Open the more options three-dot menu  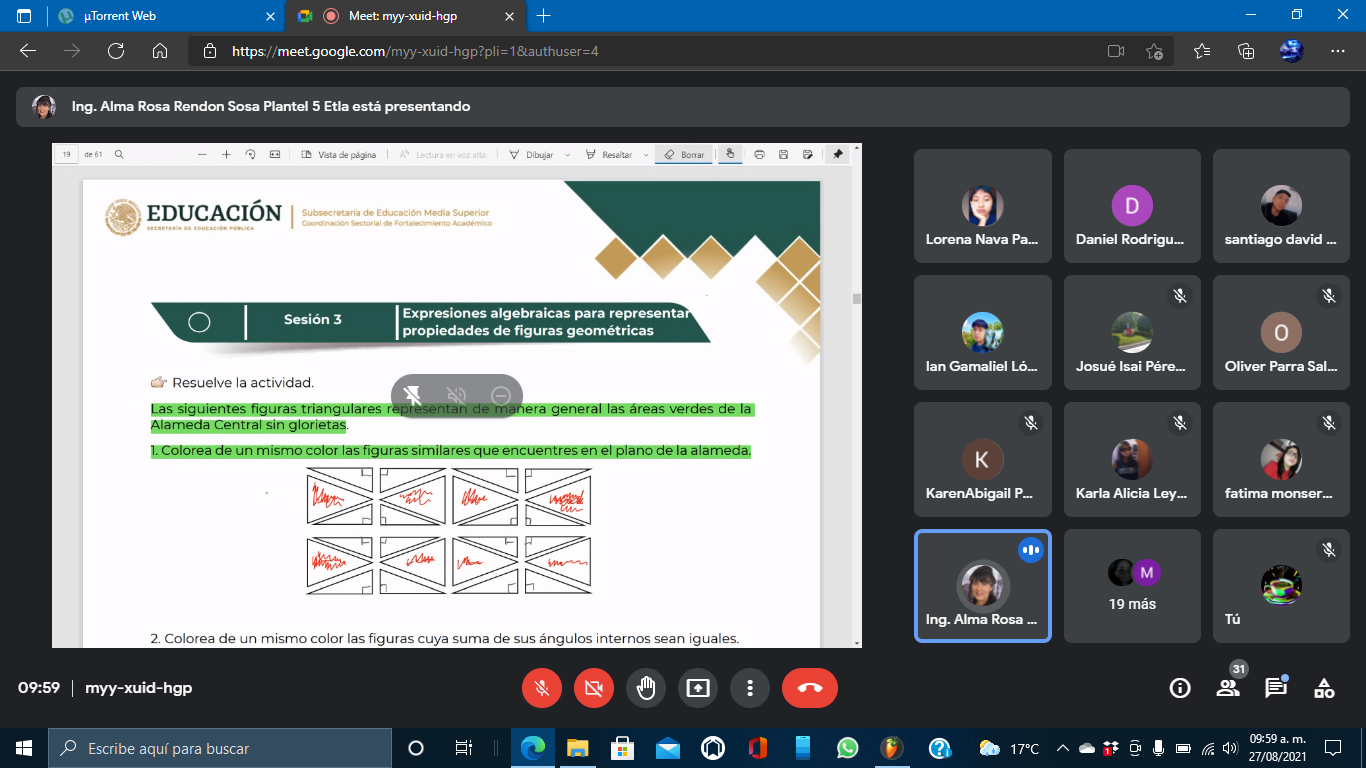[750, 688]
